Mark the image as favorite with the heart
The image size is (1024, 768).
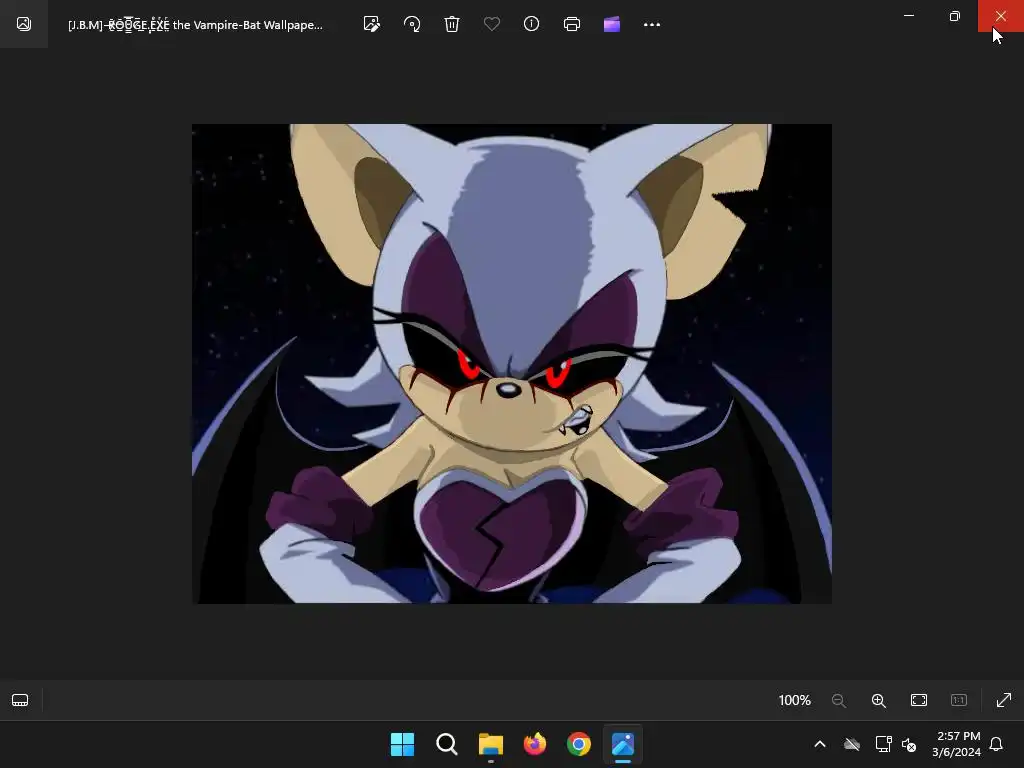click(x=492, y=24)
